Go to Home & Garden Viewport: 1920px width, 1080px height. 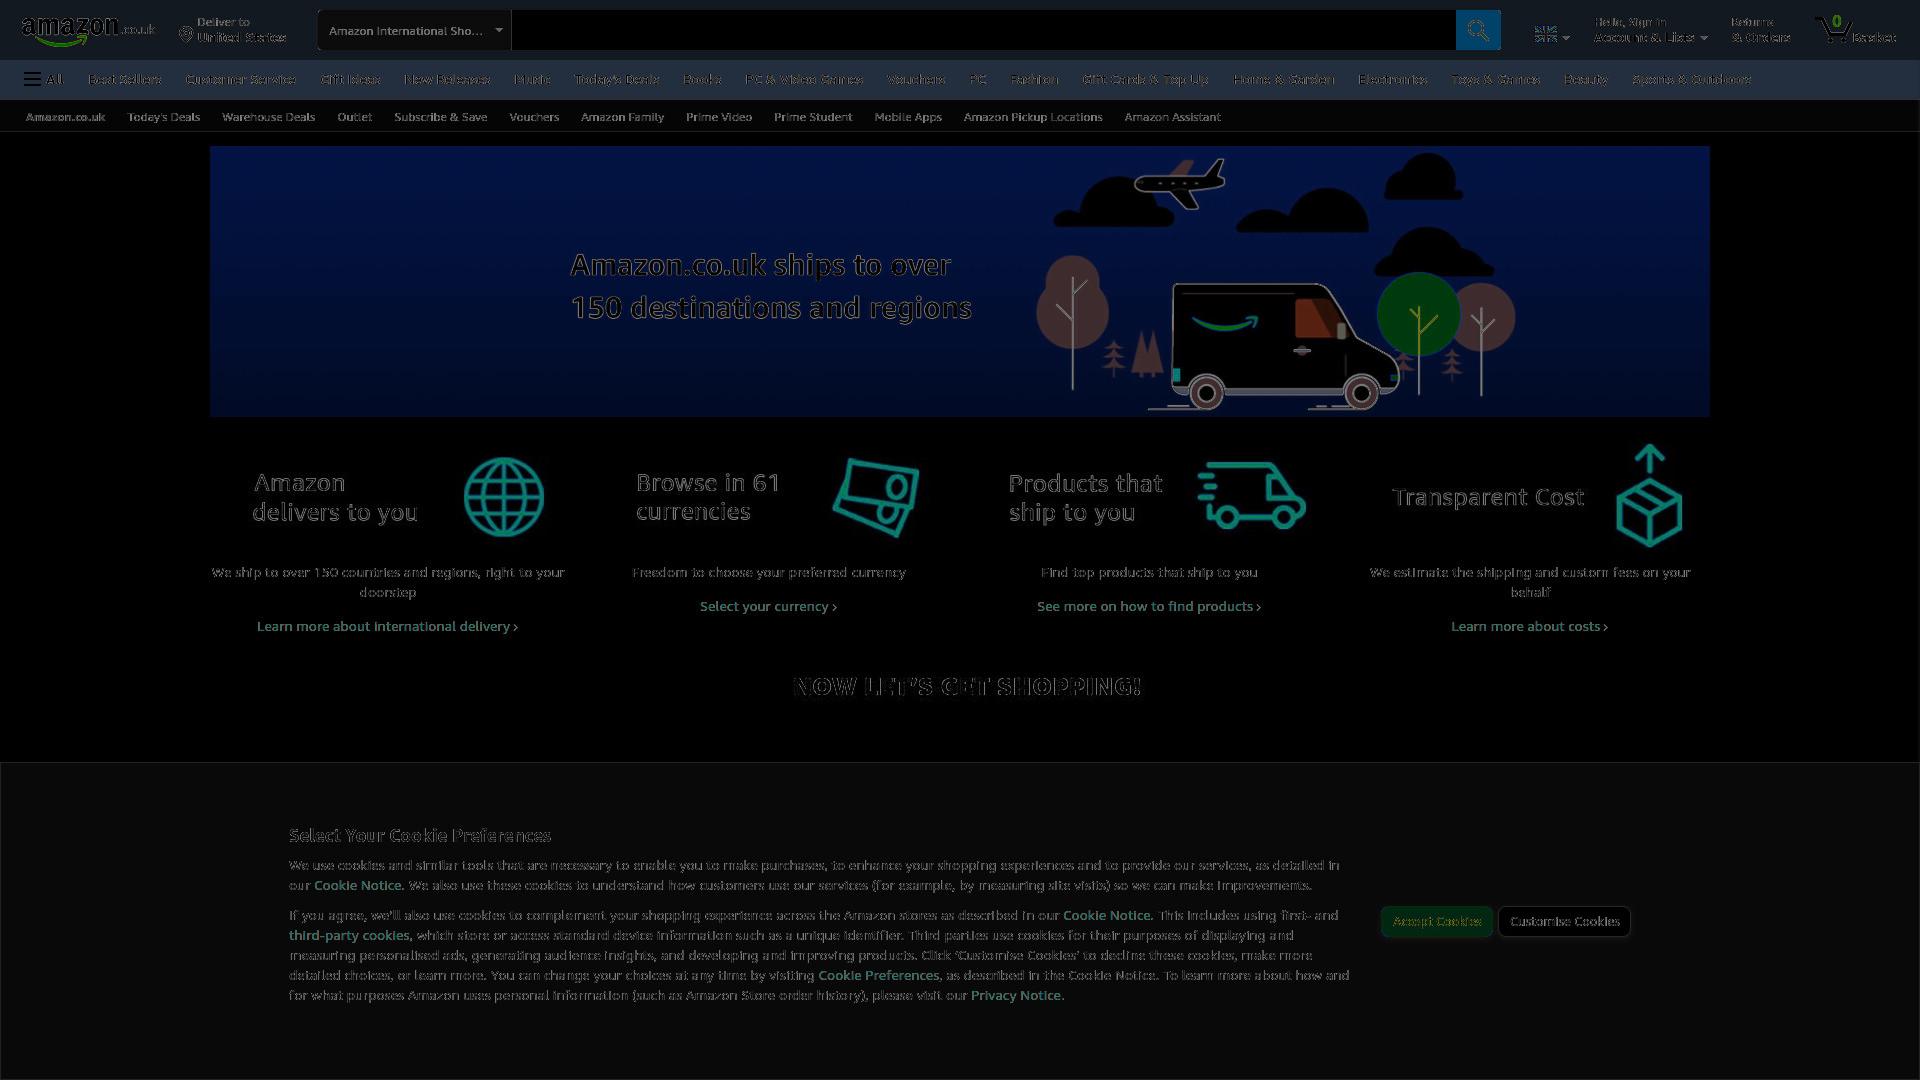click(1283, 79)
